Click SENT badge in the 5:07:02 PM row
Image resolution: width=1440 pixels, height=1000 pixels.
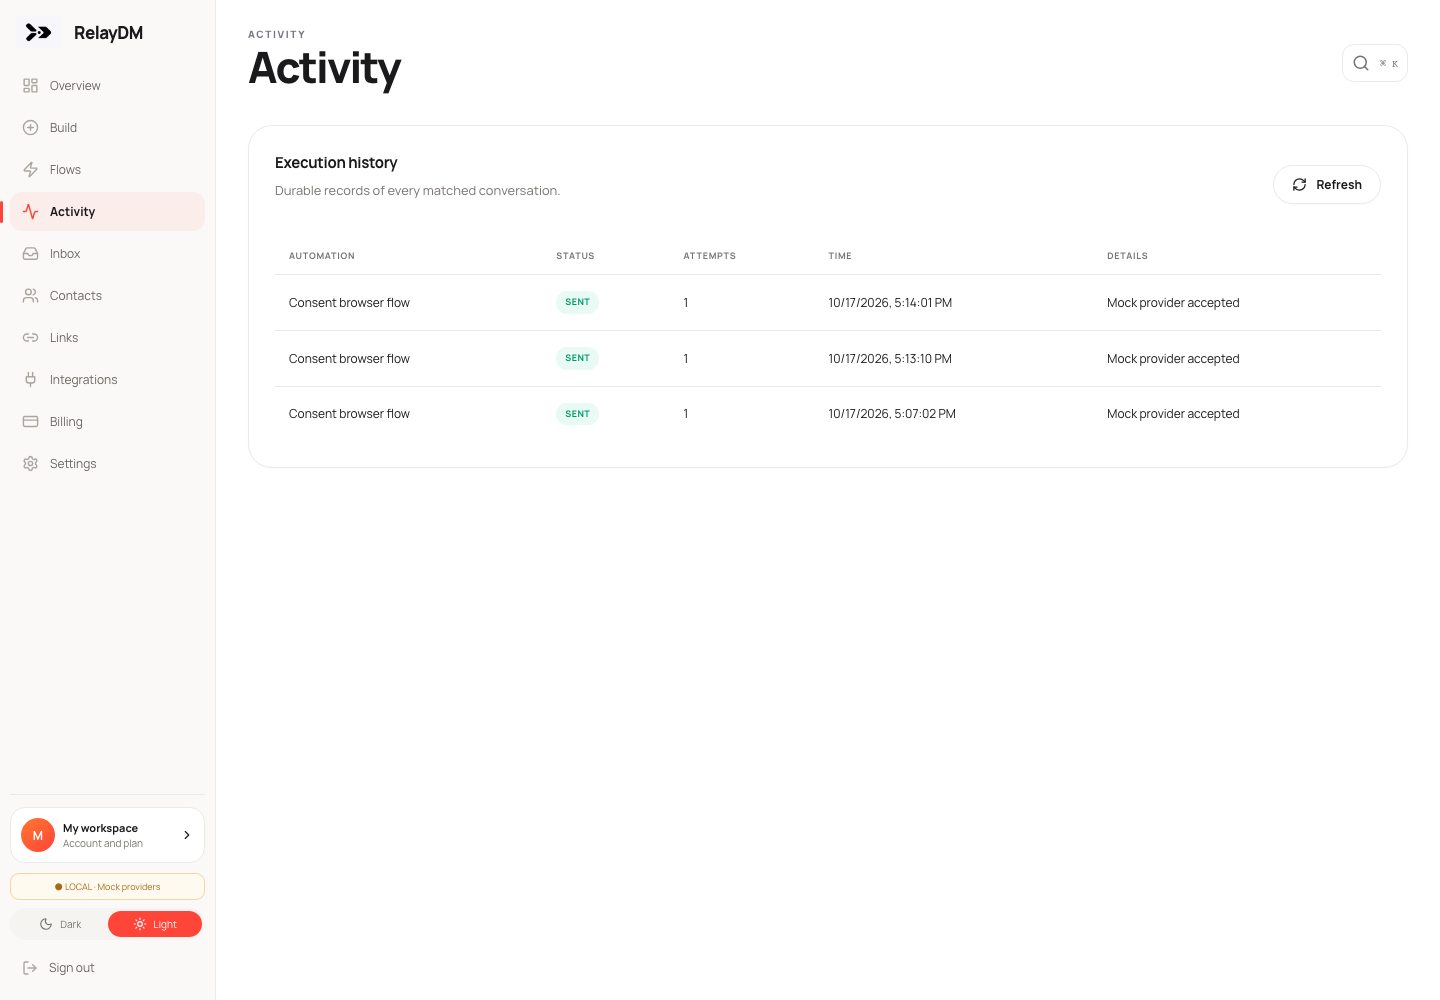[577, 414]
